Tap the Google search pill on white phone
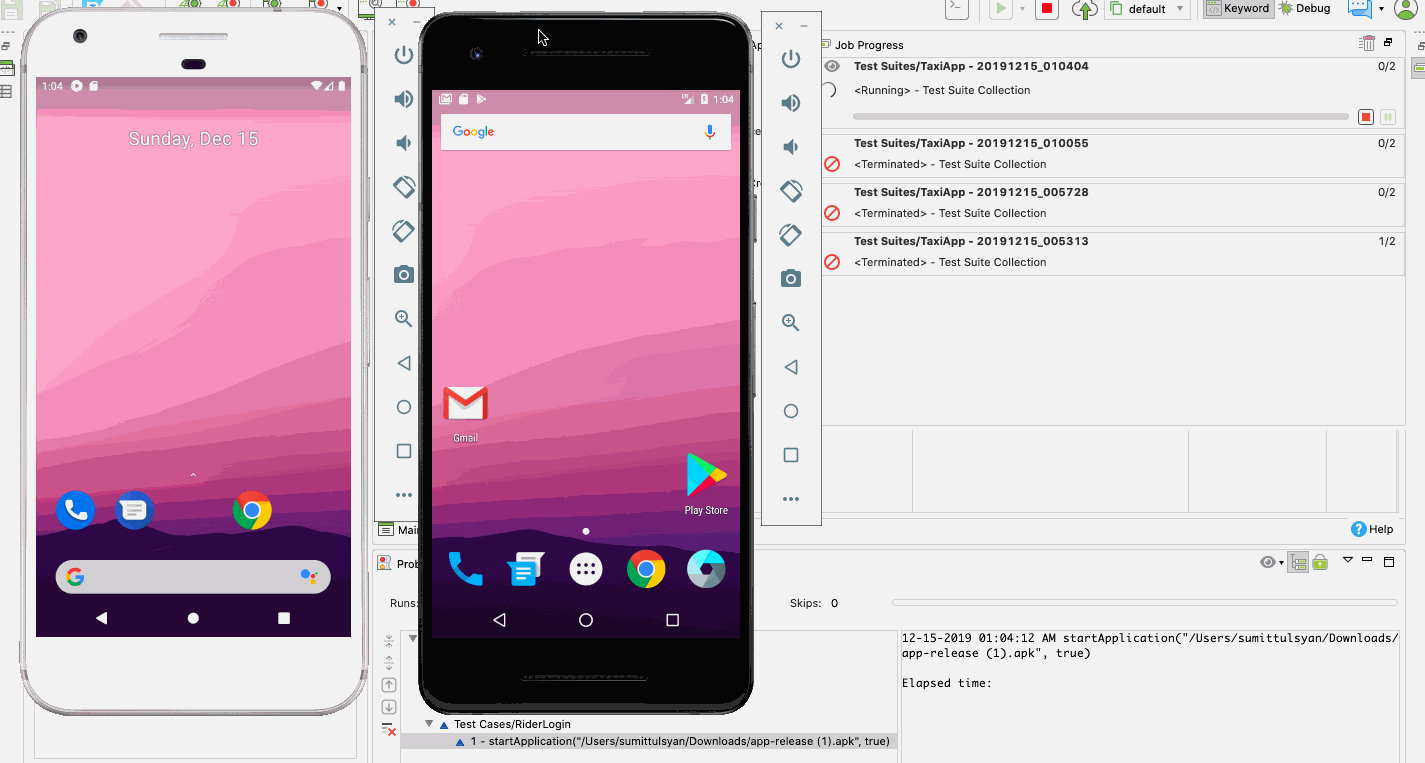 (x=193, y=577)
